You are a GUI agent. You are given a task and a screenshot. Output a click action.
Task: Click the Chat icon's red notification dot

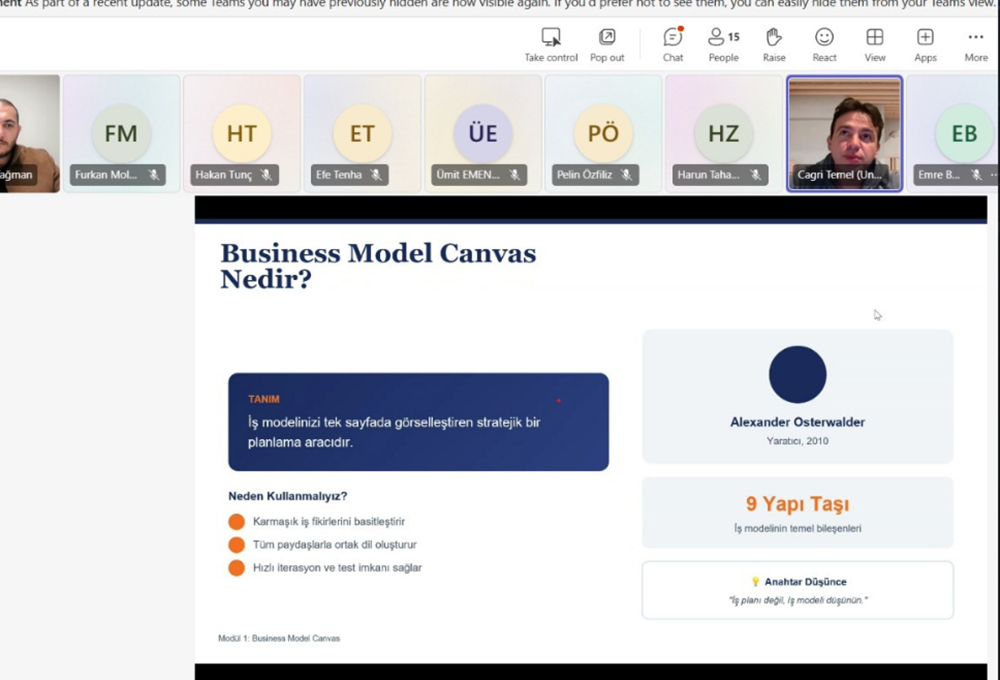point(682,30)
